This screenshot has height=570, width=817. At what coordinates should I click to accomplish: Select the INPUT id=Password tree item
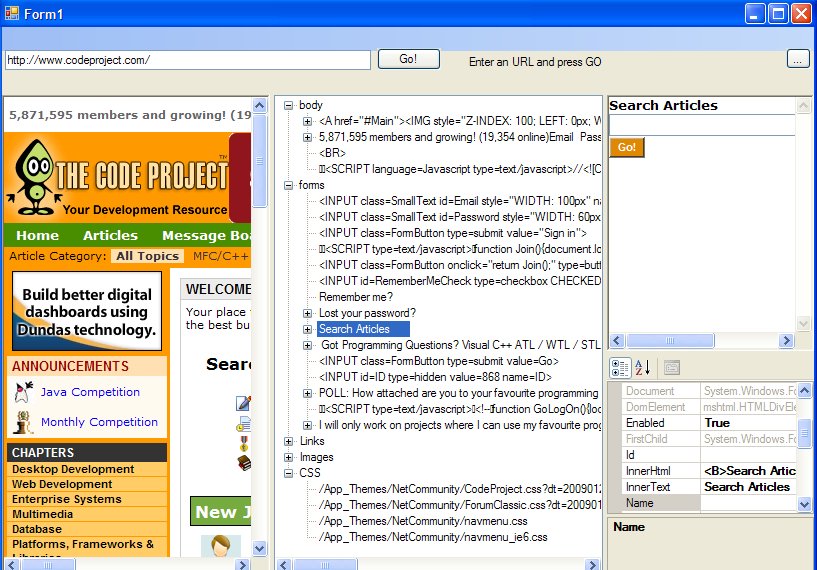point(460,217)
